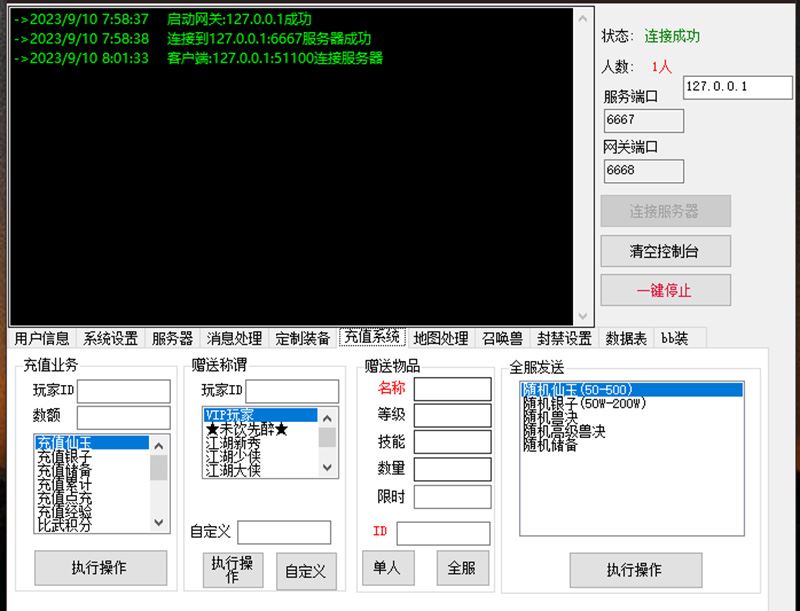Choose 江湖新秀 from the title list

click(234, 443)
